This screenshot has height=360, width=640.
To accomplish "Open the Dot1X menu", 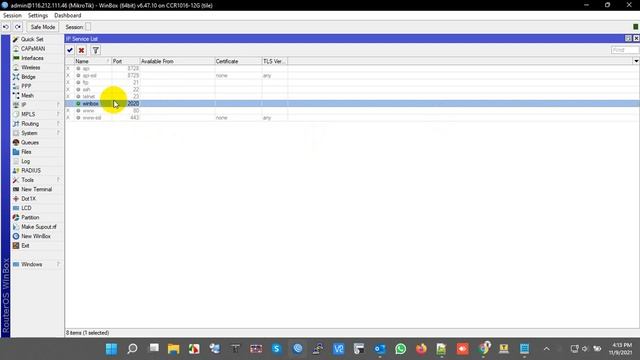I will pos(28,199).
